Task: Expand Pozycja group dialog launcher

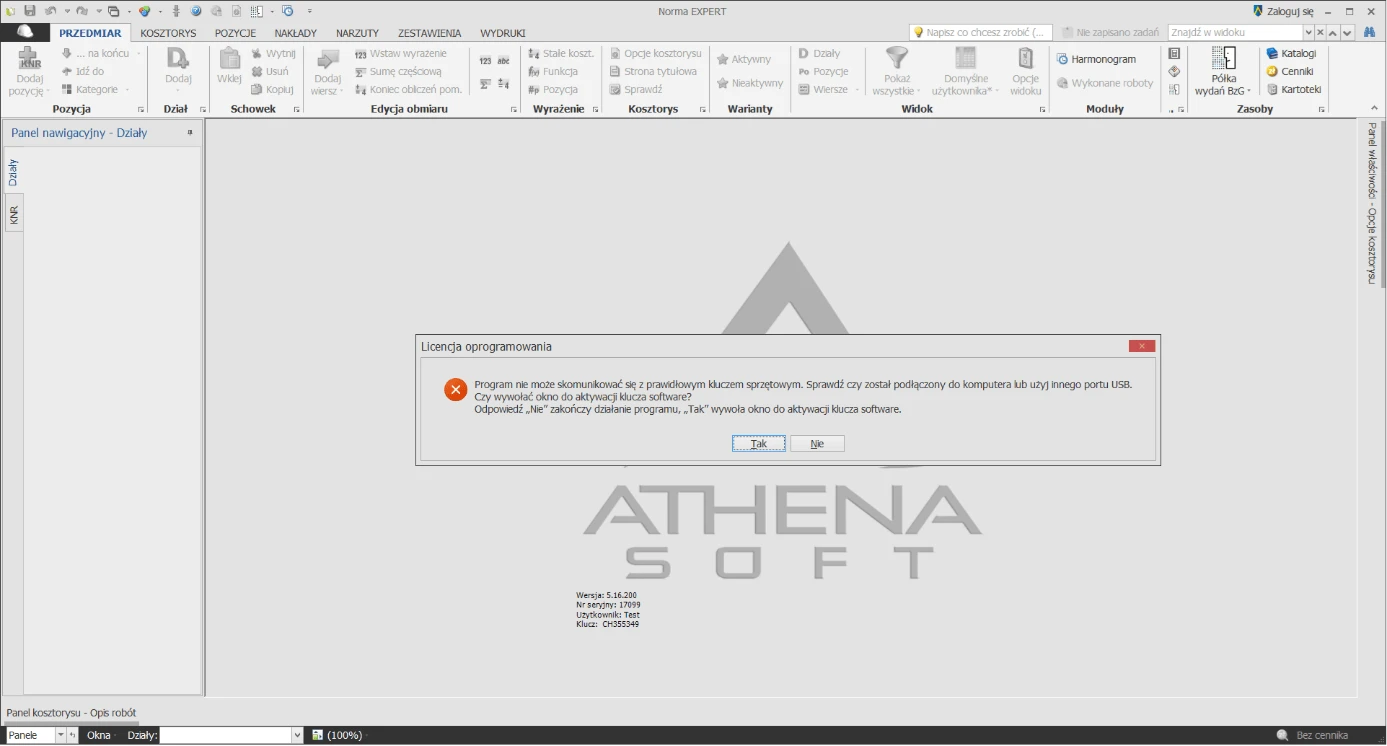Action: 141,109
